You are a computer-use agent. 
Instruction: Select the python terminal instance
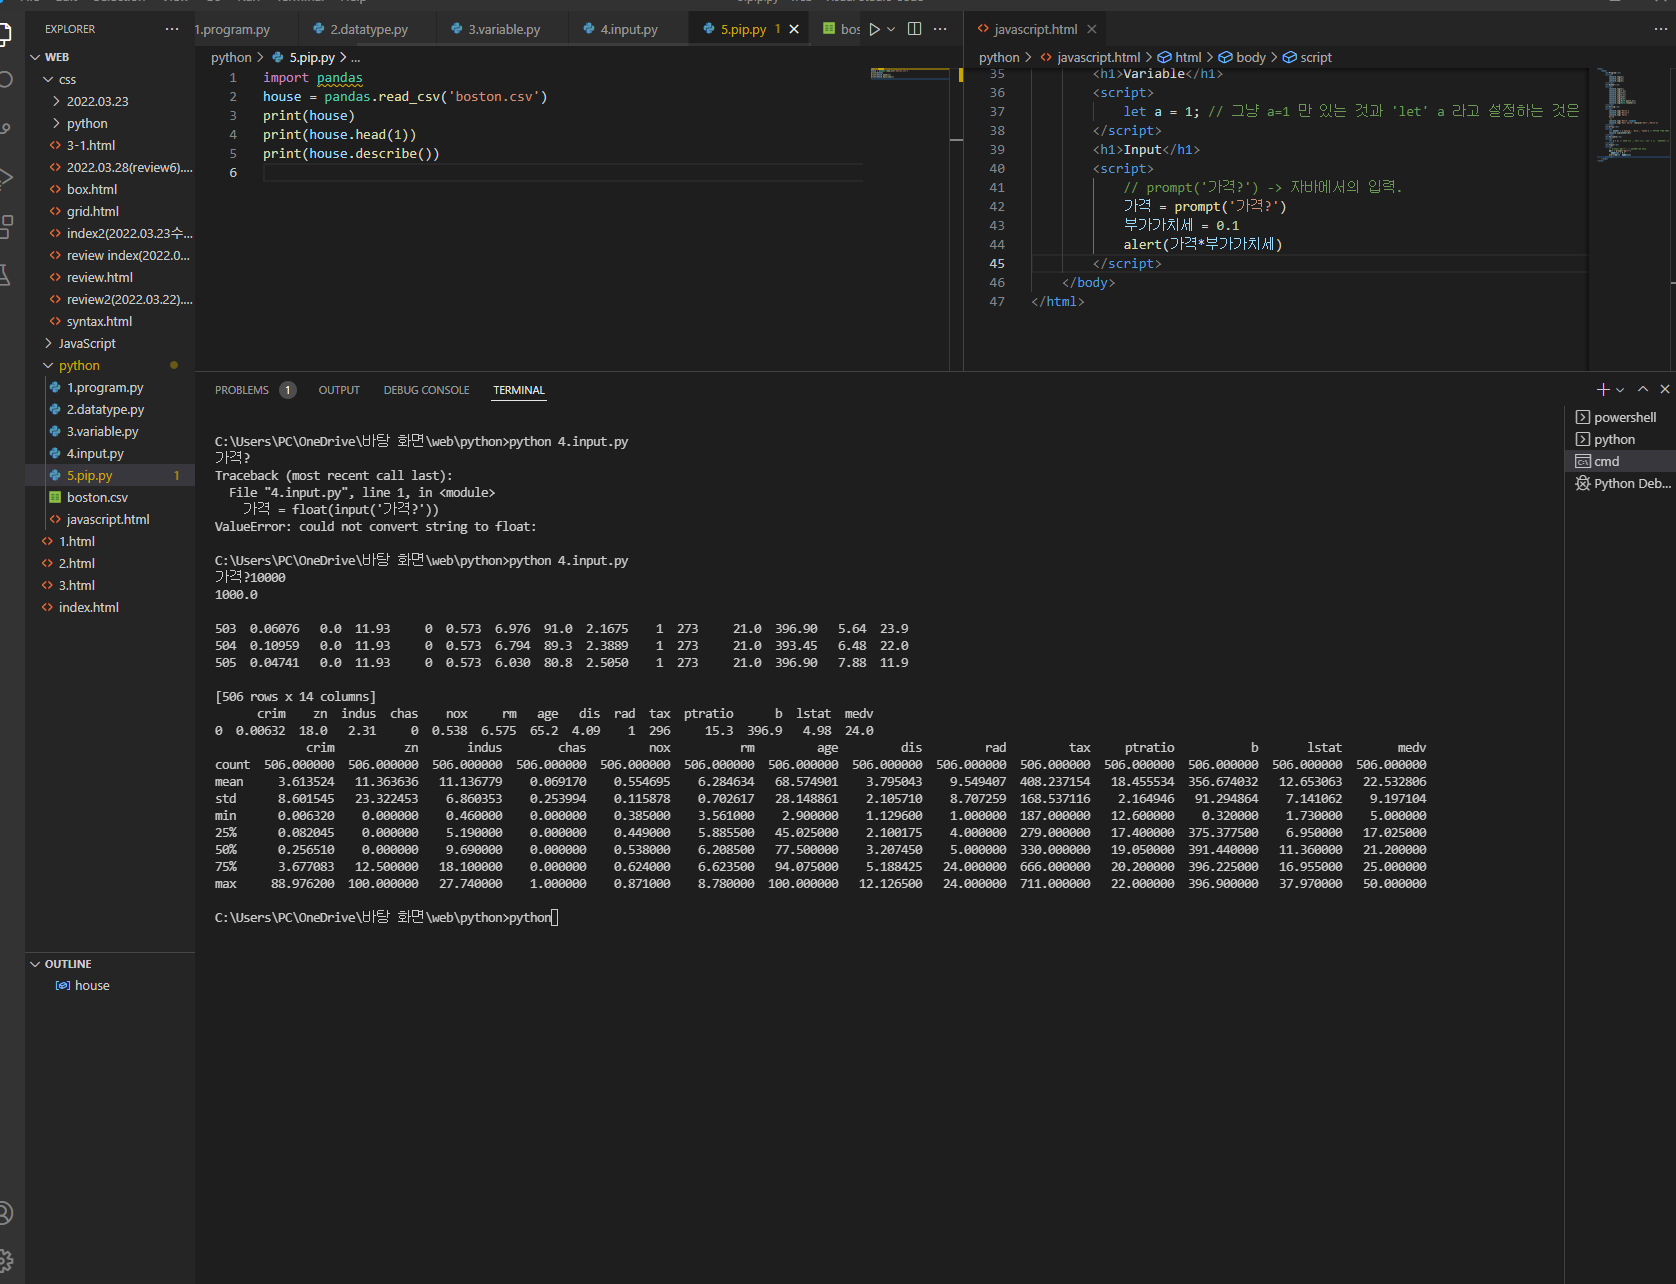pyautogui.click(x=1619, y=439)
